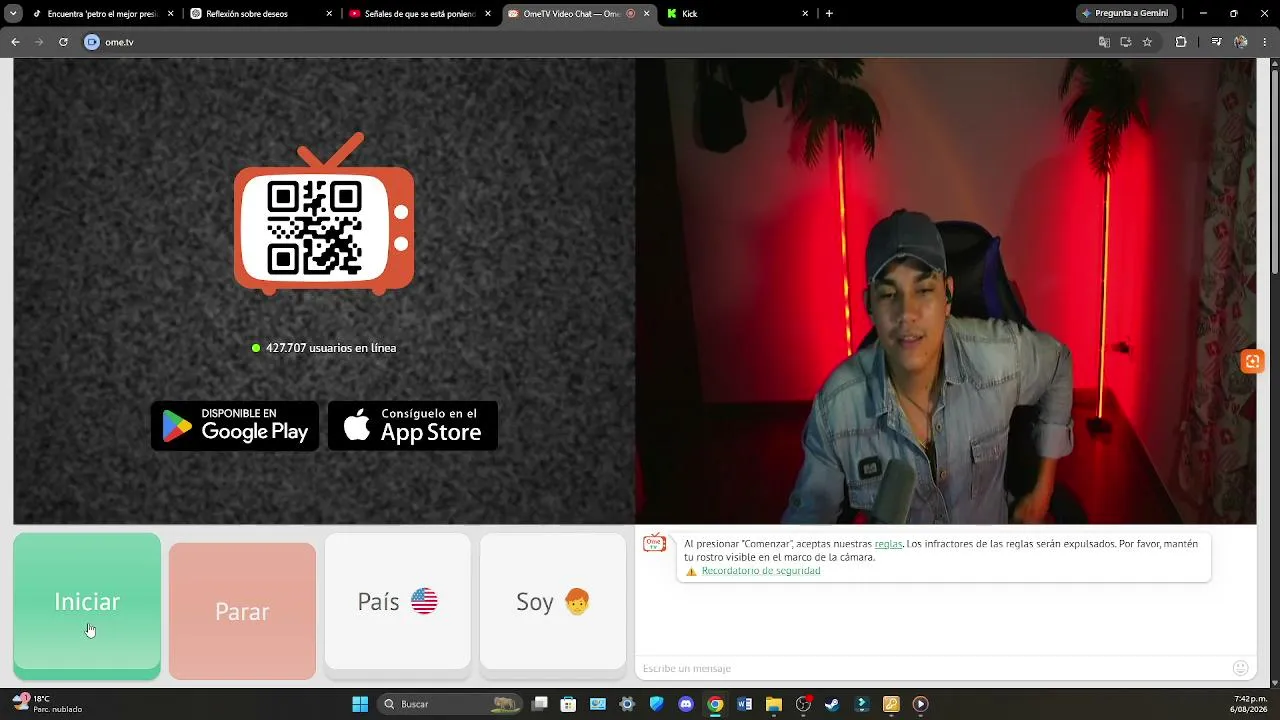1280x720 pixels.
Task: Open the App Store download badge
Action: click(x=413, y=426)
